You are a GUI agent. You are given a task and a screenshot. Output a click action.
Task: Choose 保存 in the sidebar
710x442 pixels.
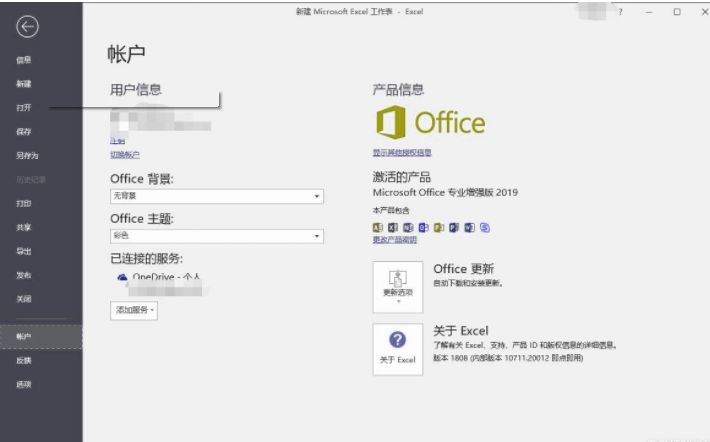click(x=24, y=132)
